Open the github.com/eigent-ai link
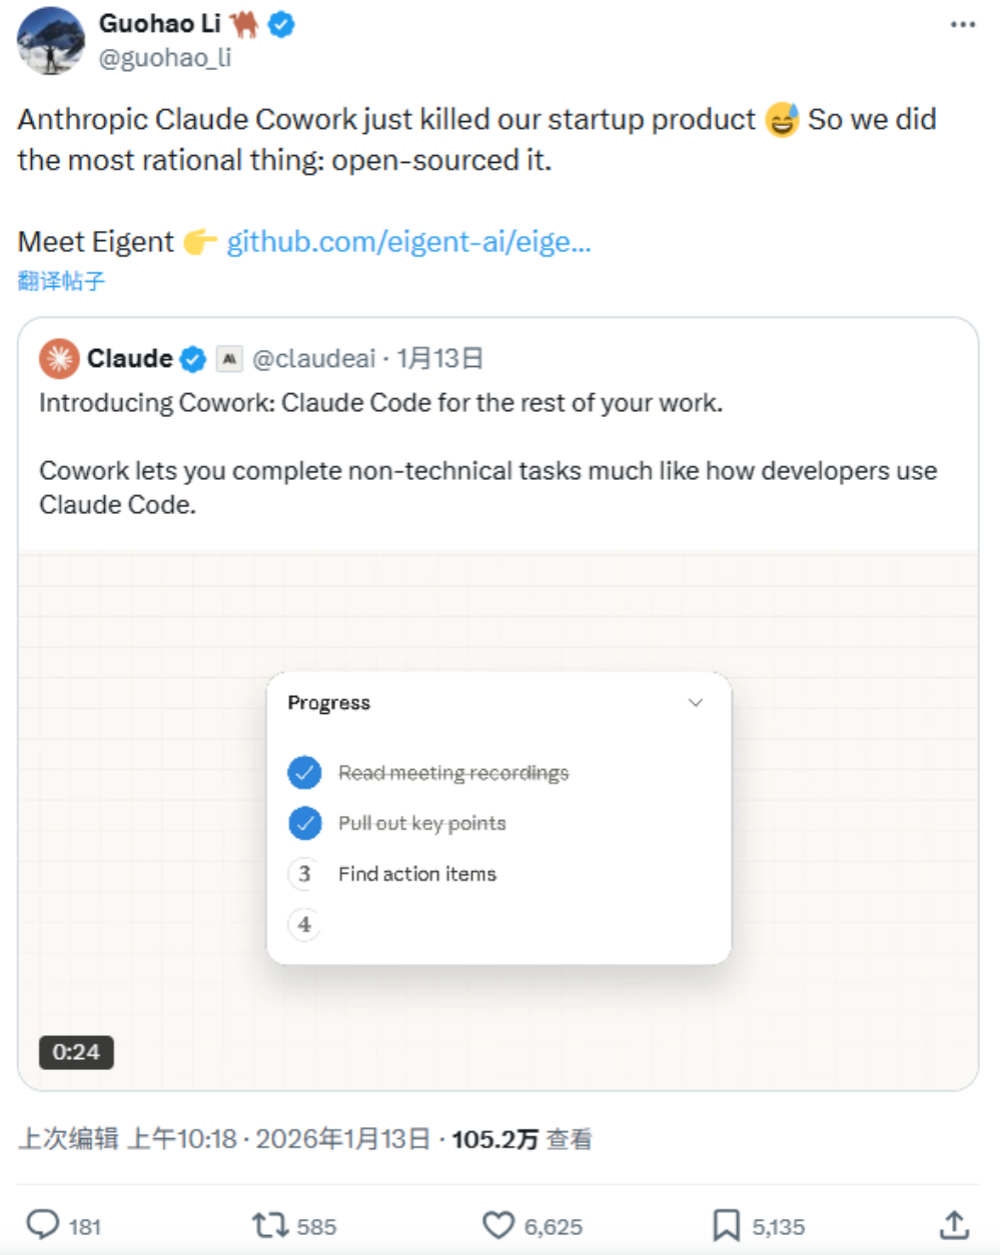 click(409, 242)
